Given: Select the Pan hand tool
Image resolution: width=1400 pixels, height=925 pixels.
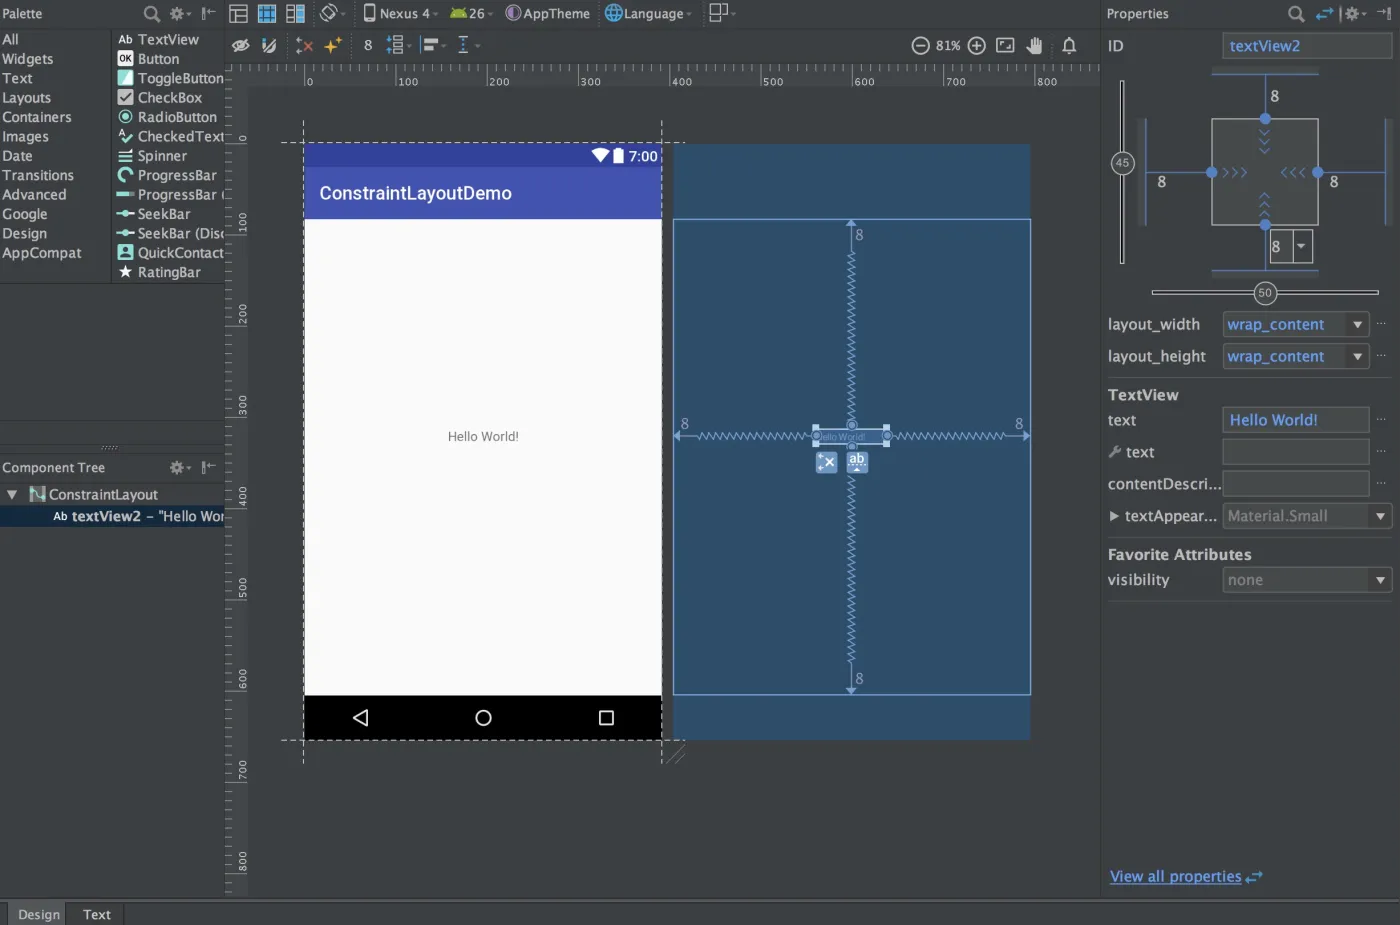Looking at the screenshot, I should pyautogui.click(x=1035, y=45).
